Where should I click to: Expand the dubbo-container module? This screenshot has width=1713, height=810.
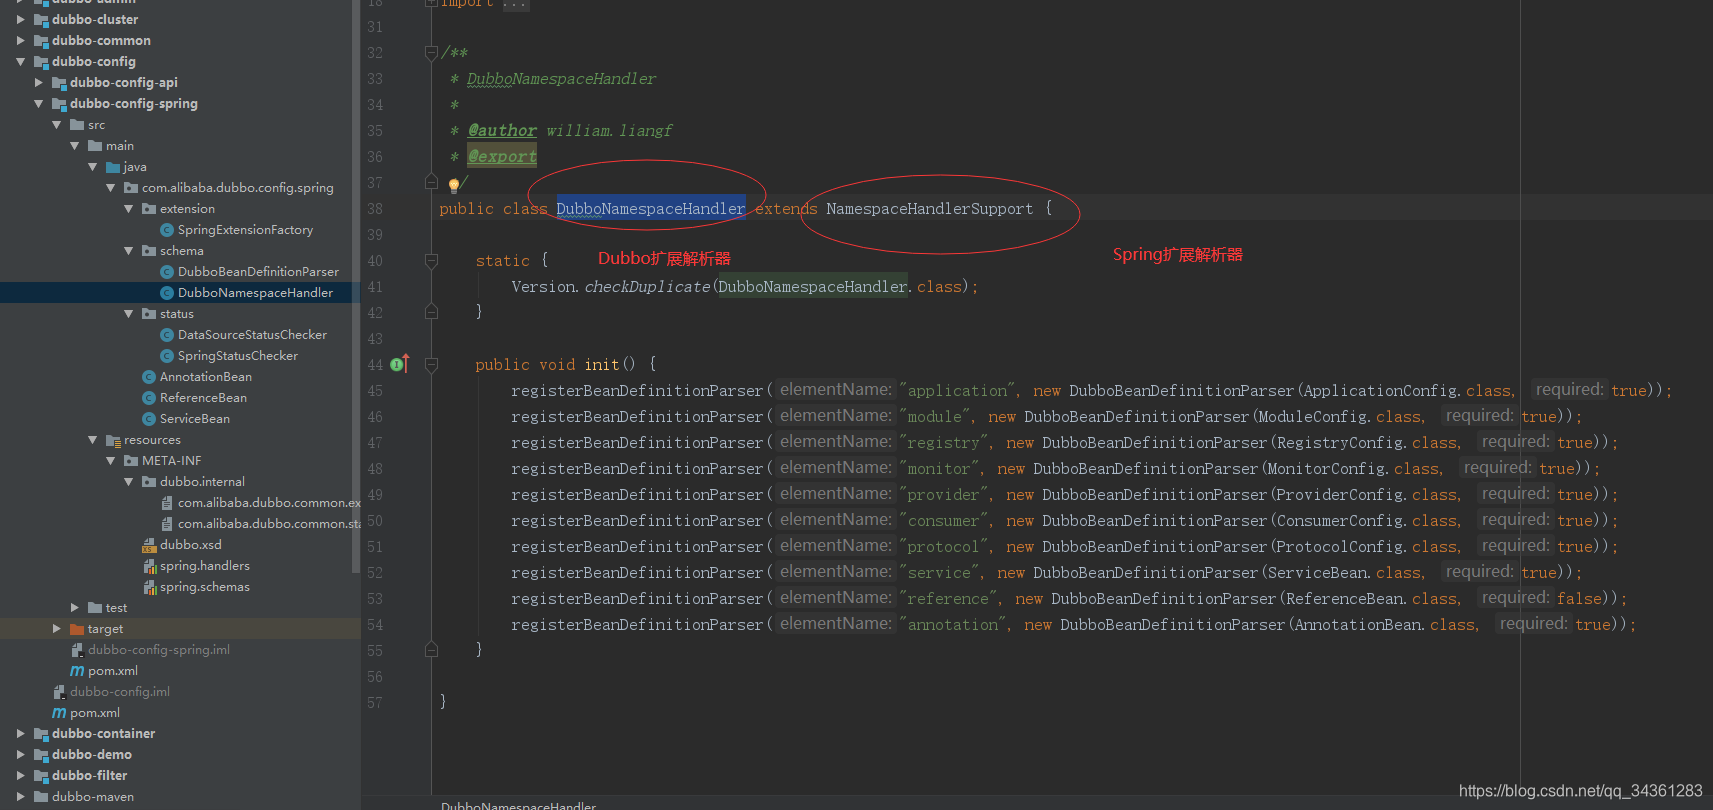(20, 733)
